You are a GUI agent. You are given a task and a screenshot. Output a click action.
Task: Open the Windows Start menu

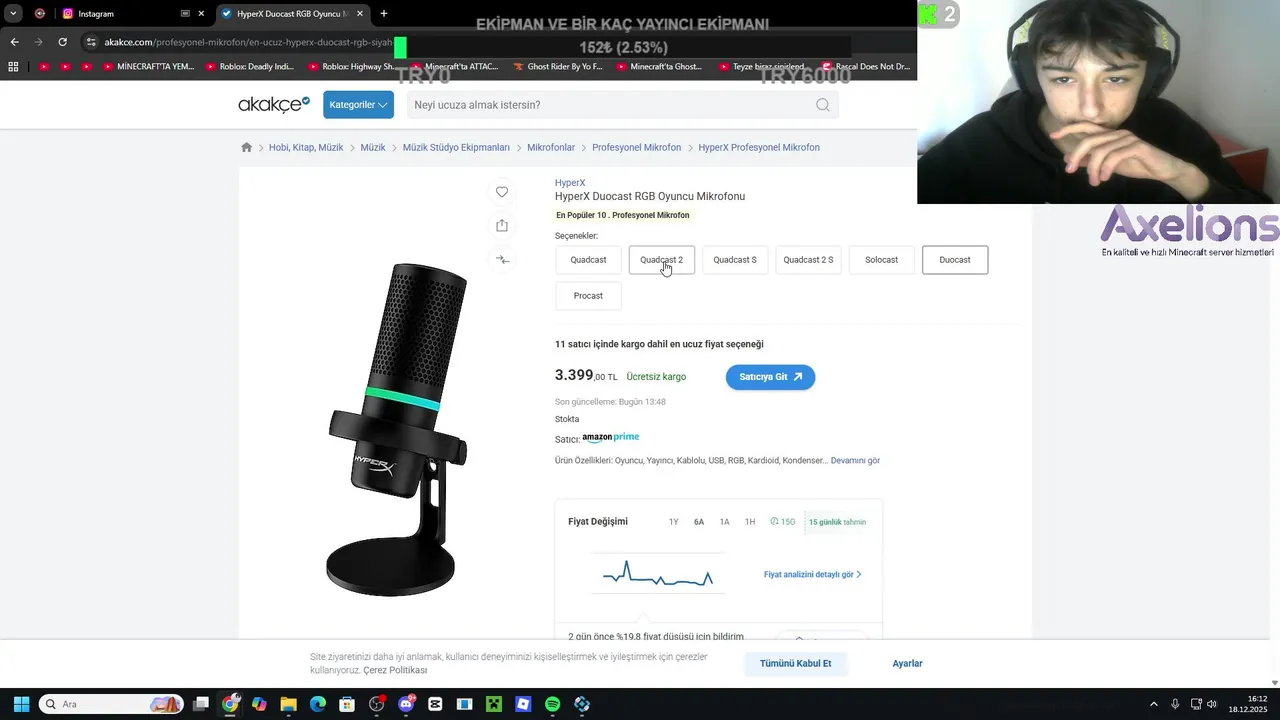[x=21, y=704]
